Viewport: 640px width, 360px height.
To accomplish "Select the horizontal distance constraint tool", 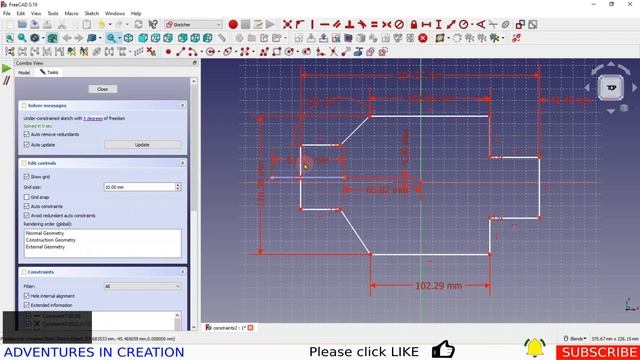I will (x=426, y=24).
